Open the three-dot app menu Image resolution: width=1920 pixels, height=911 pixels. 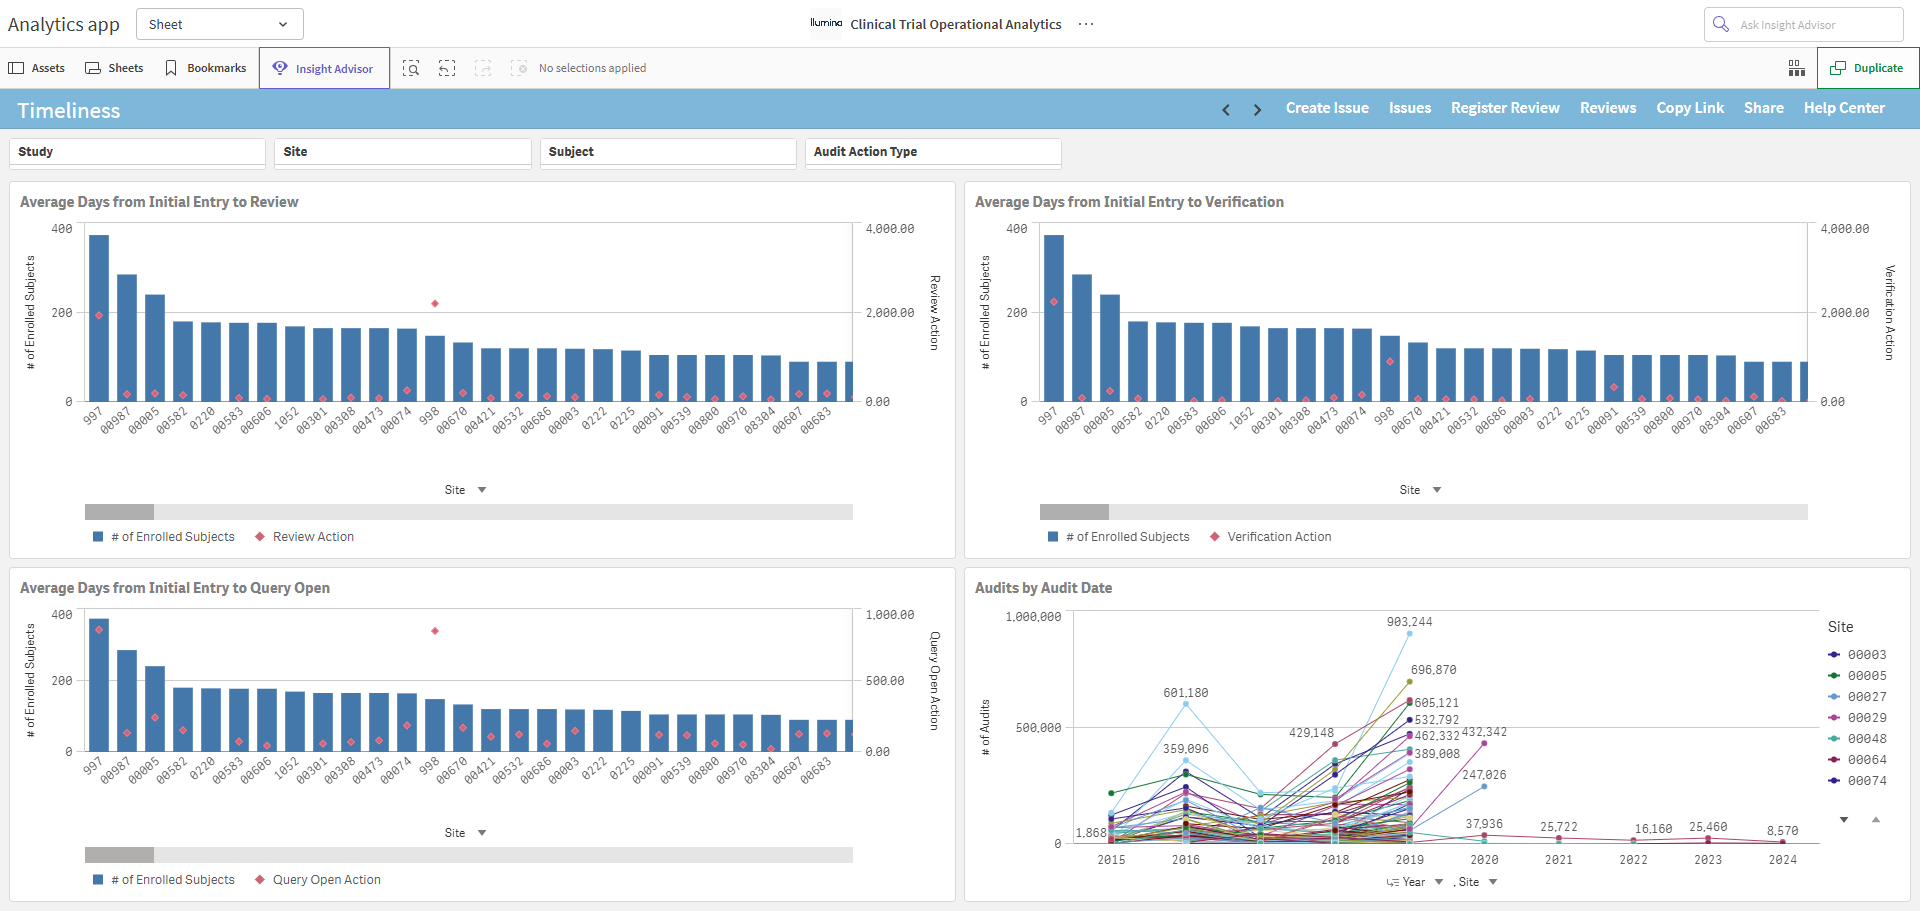1086,24
